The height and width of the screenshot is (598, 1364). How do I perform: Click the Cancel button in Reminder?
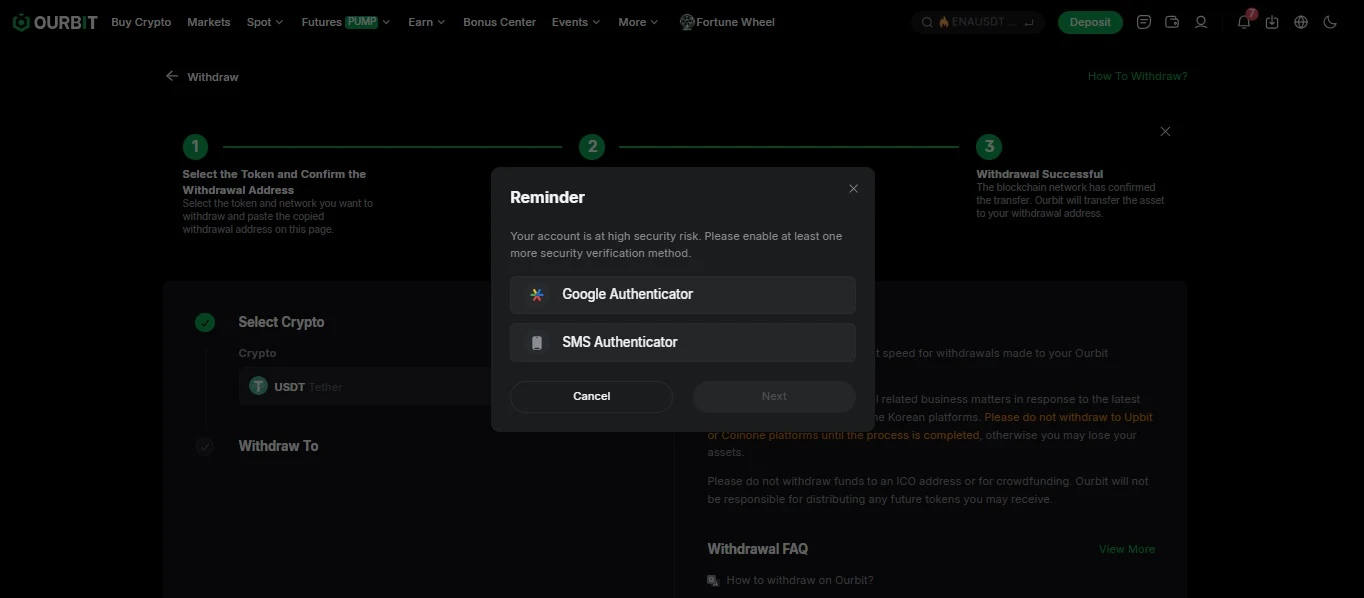click(591, 396)
